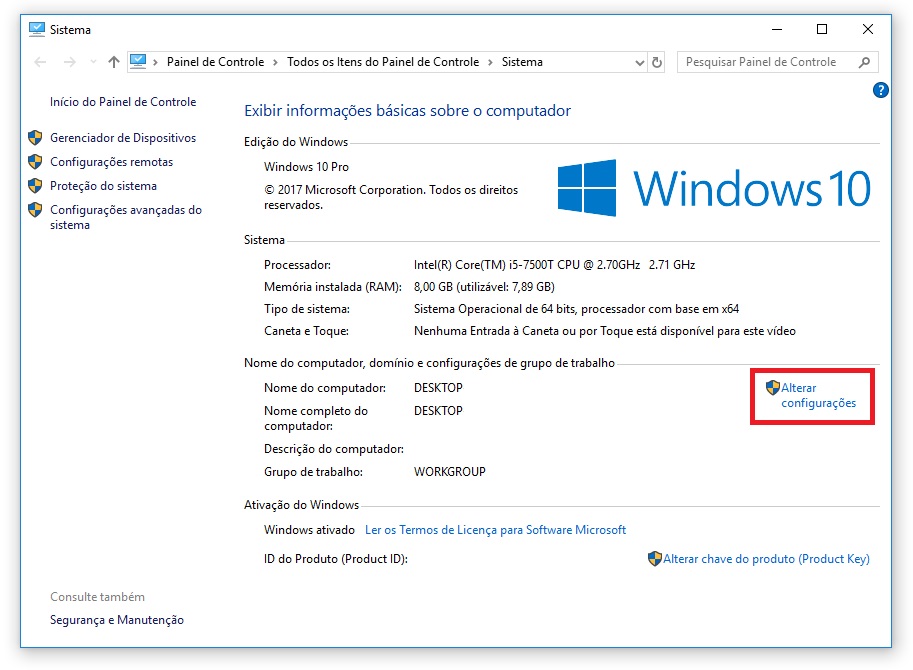Select Todos os Itens do Painel breadcrumb
This screenshot has height=670, width=913.
383,62
